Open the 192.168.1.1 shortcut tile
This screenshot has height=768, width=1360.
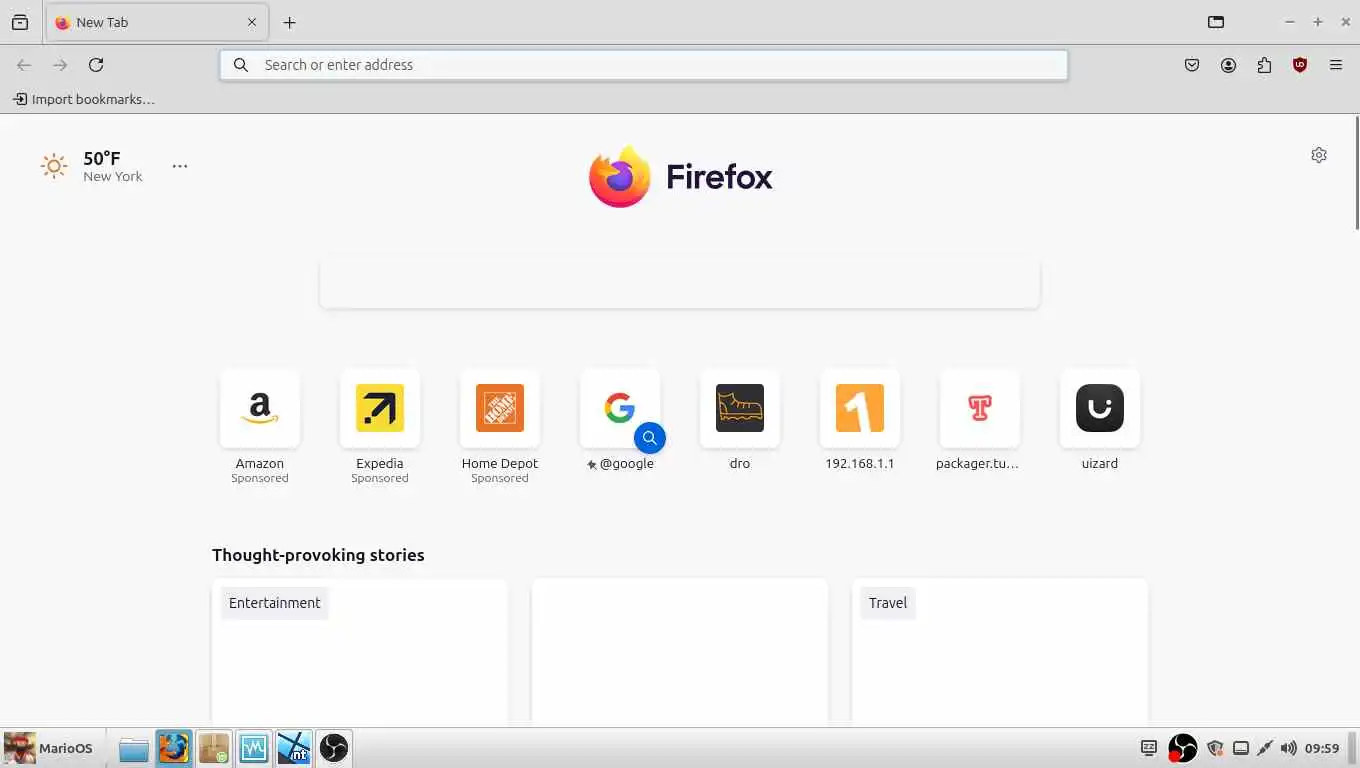coord(860,422)
